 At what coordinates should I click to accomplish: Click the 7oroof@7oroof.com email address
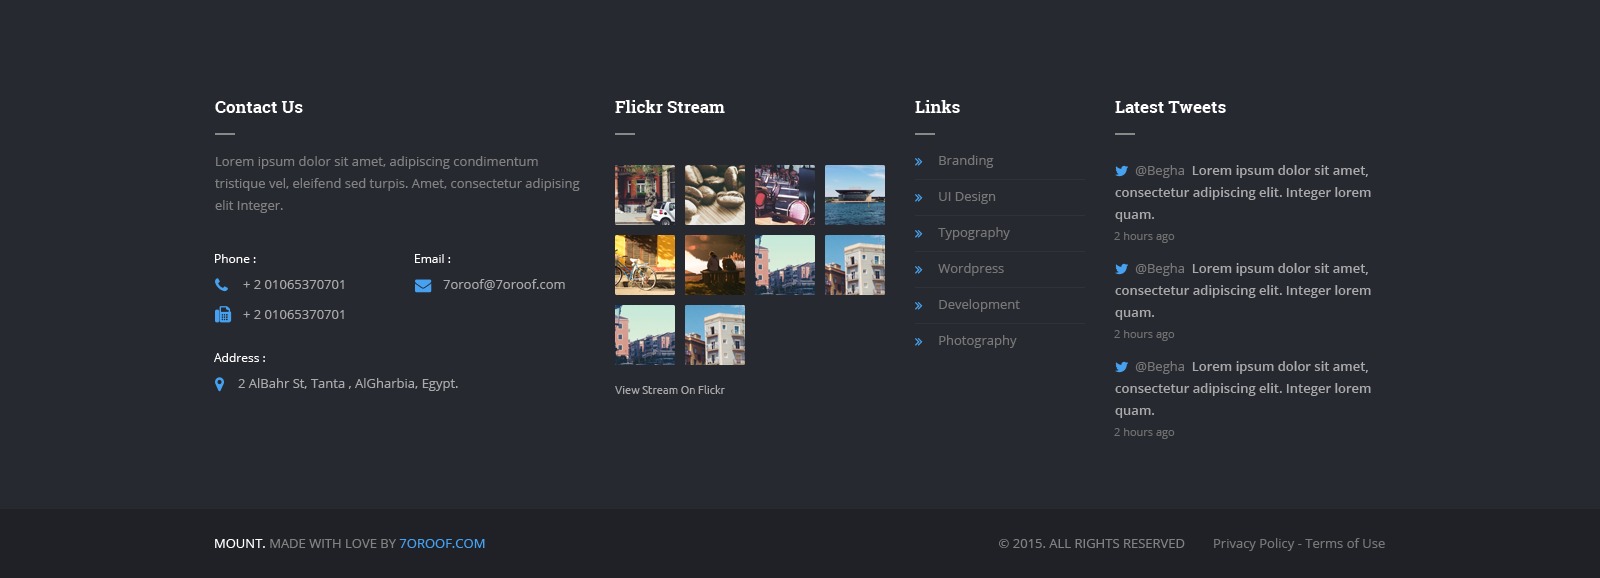[x=504, y=285]
